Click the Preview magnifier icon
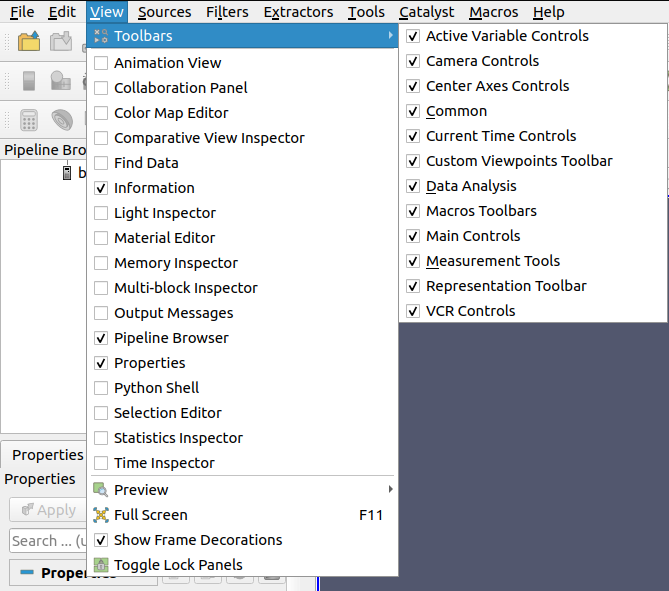Viewport: 669px width, 591px height. point(101,489)
